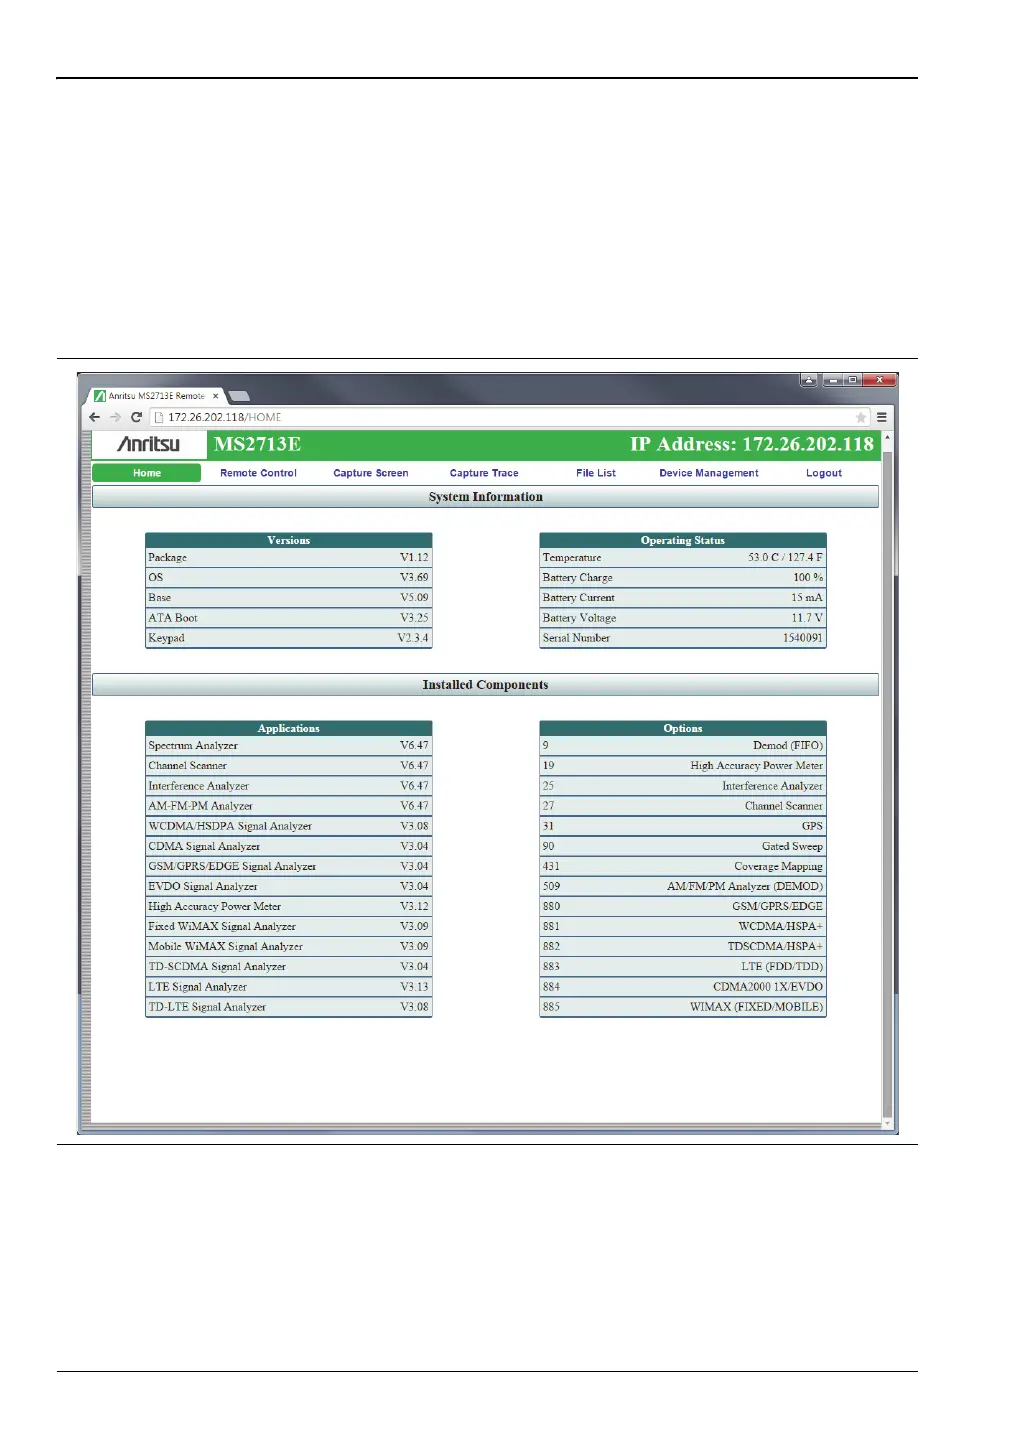This screenshot has height=1456, width=1032.
Task: Open the Device Management tab
Action: tap(709, 473)
